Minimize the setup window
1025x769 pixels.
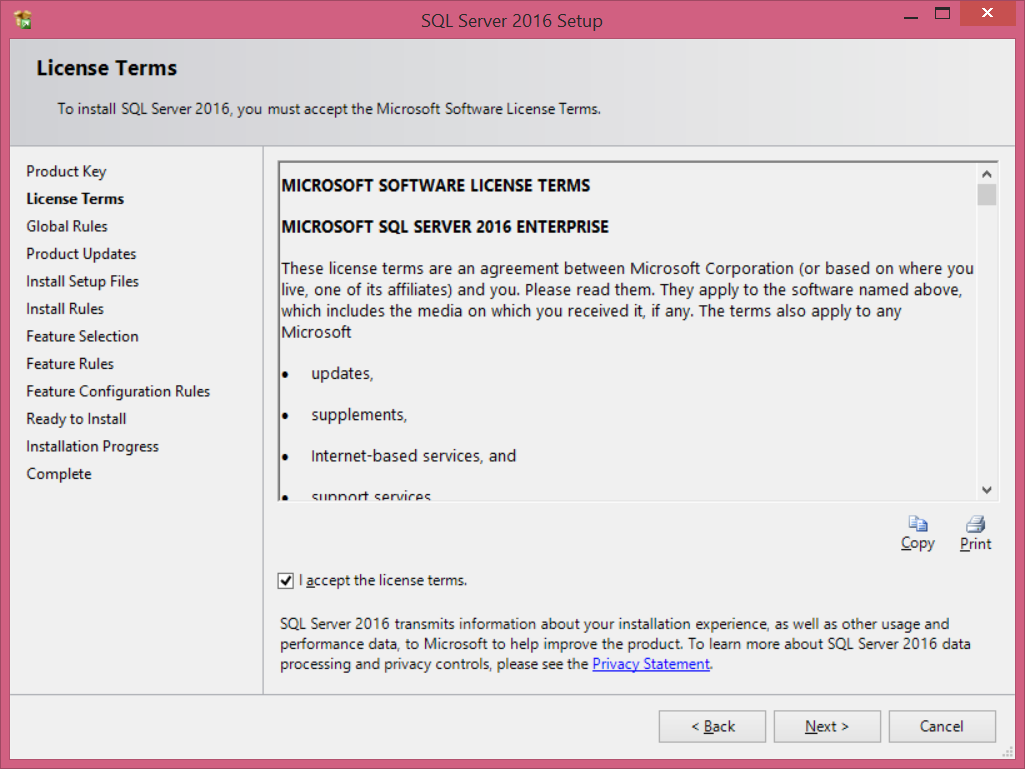pyautogui.click(x=910, y=14)
